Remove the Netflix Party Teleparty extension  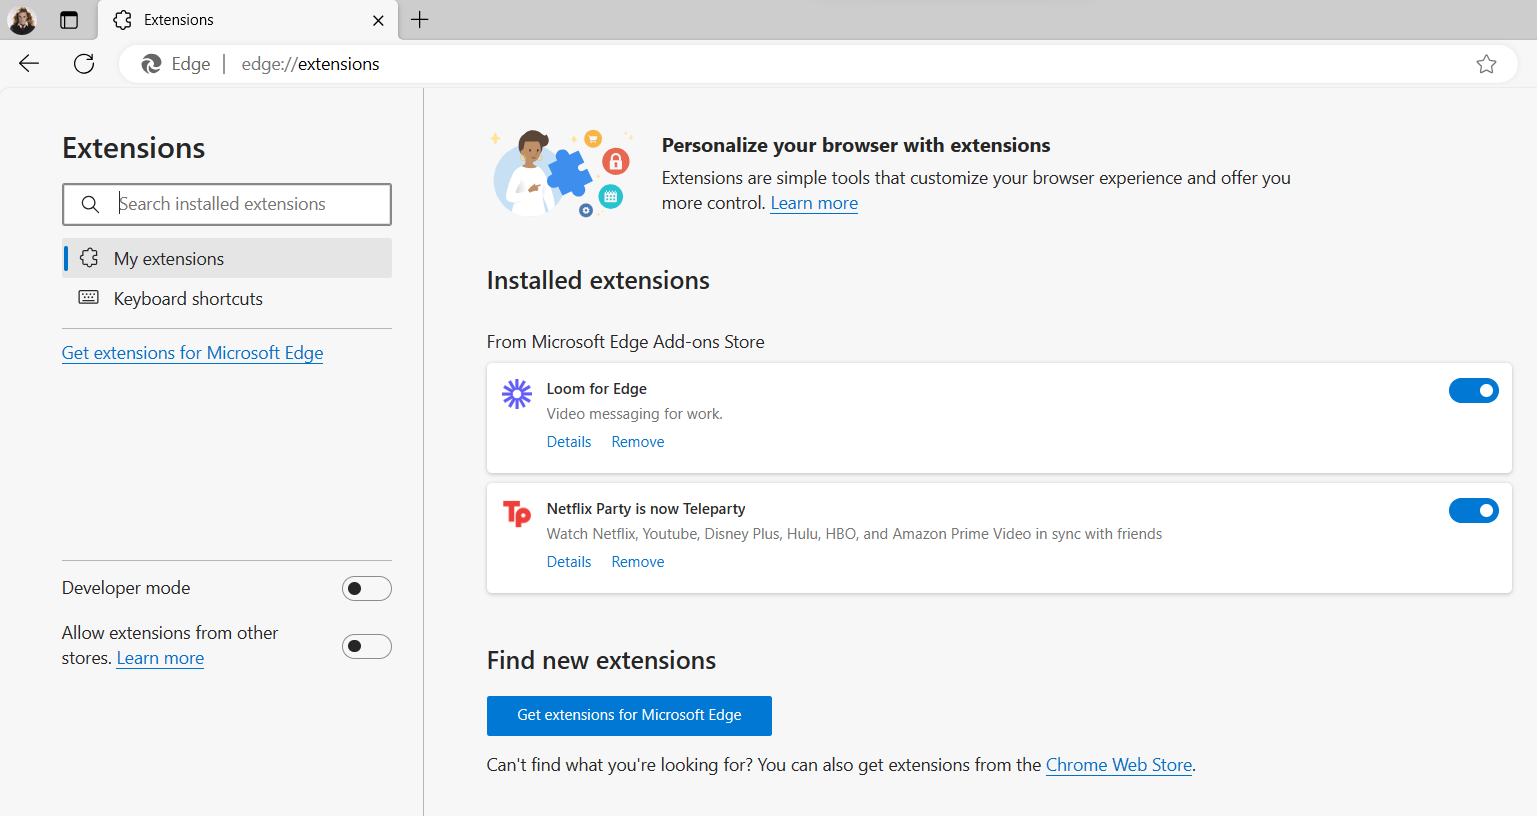638,562
